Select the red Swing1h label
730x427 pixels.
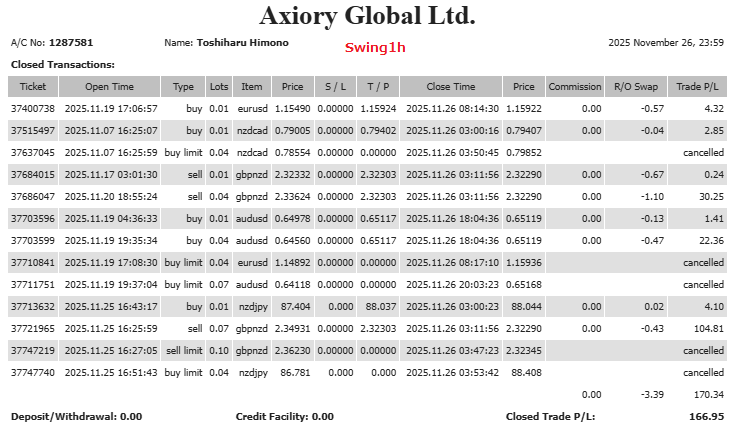tap(375, 47)
